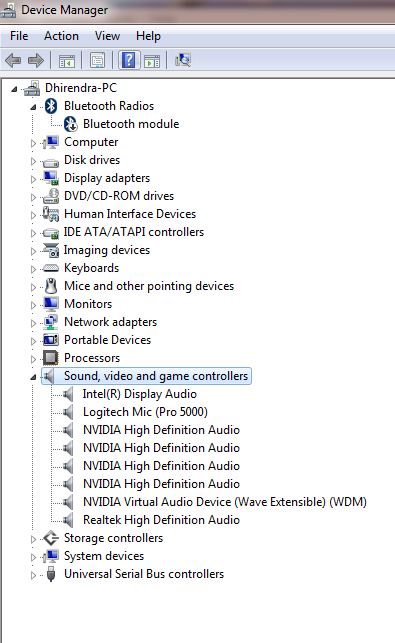This screenshot has height=643, width=395.
Task: Select Mice and other pointing devices
Action: [149, 286]
